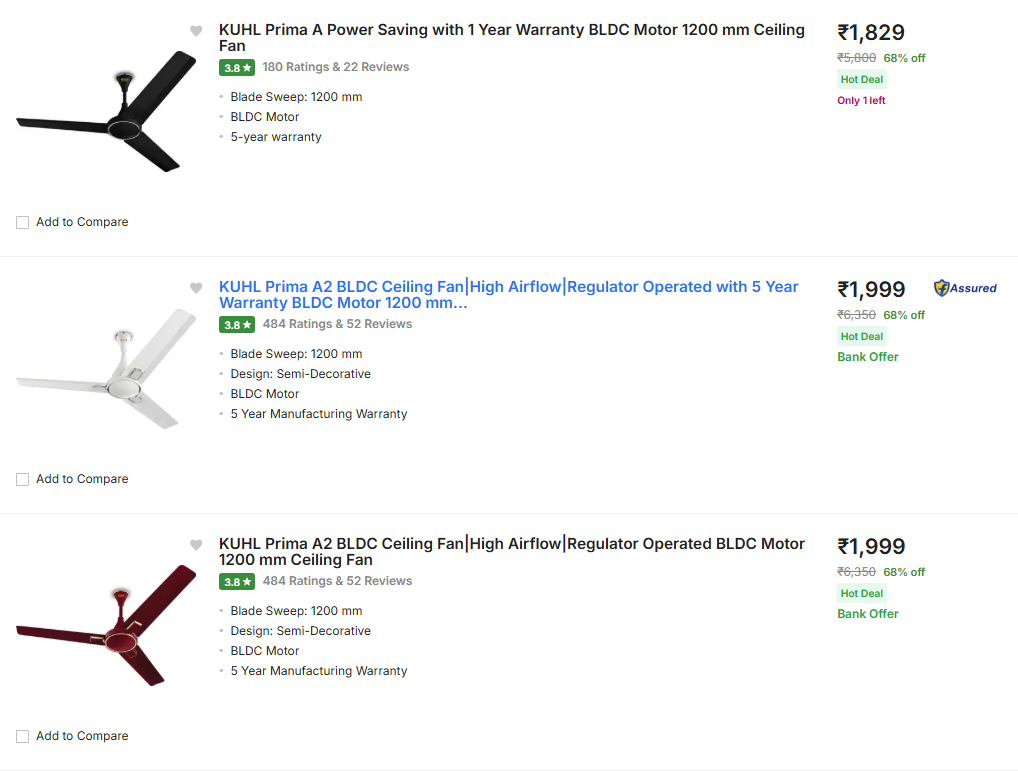Check Add to Compare for black fan

(23, 223)
